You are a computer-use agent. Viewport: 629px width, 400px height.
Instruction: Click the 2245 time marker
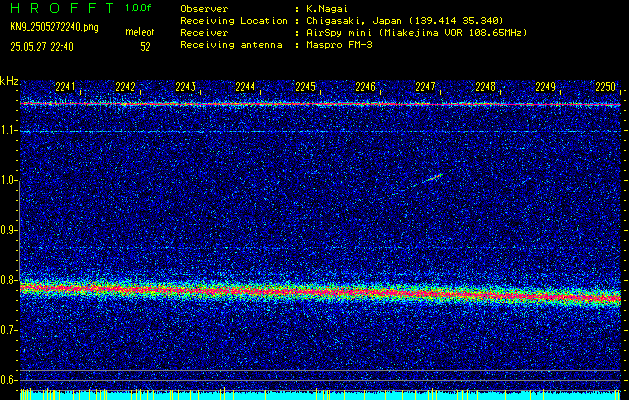[305, 87]
